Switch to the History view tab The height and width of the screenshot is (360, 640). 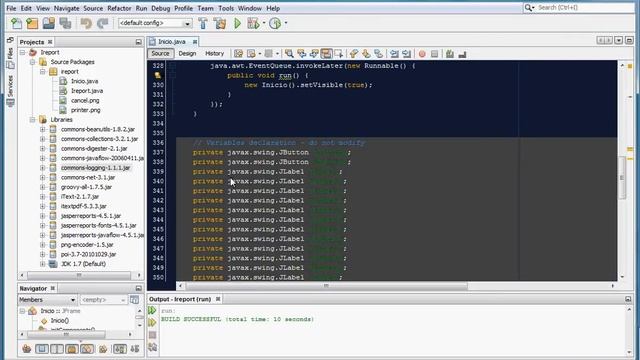coord(215,53)
